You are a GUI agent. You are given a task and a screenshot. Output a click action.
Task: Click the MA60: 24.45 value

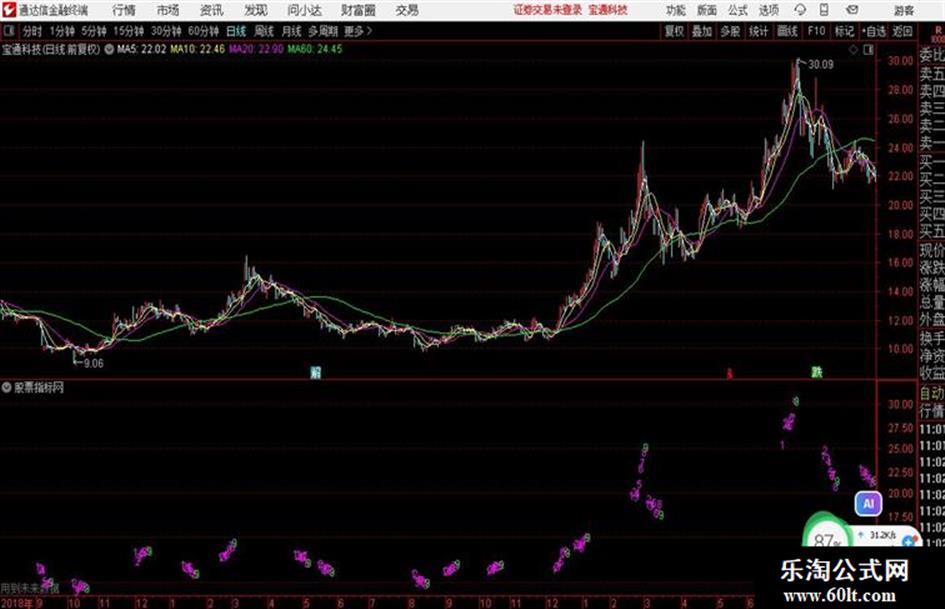pyautogui.click(x=315, y=49)
